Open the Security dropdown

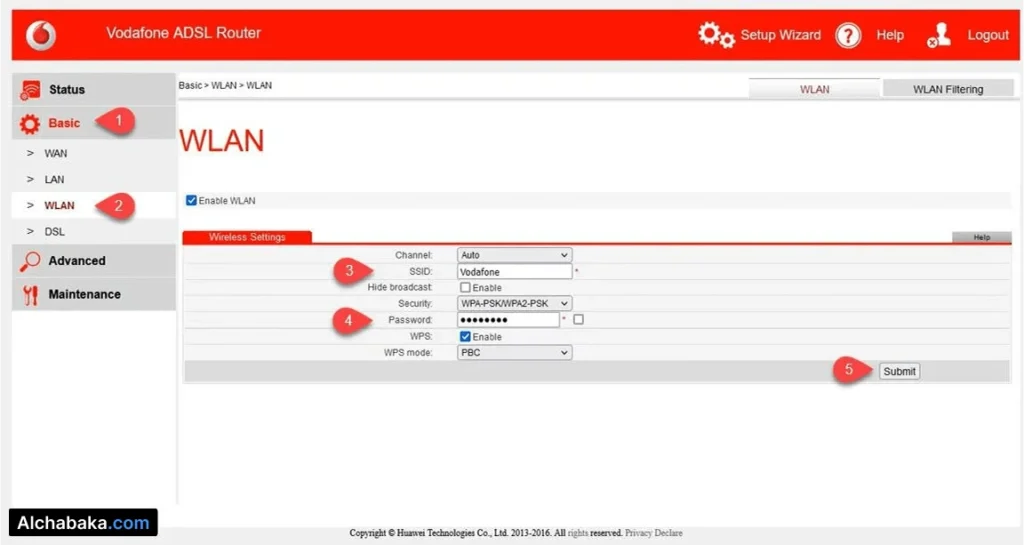pyautogui.click(x=515, y=304)
